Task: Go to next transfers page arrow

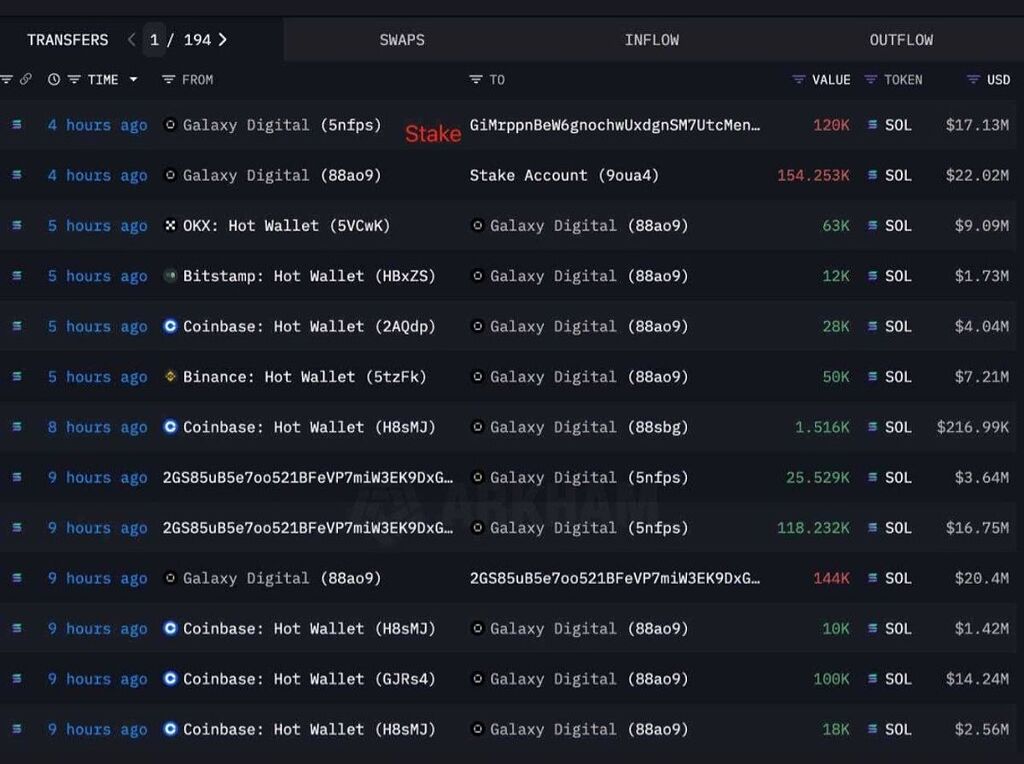Action: pos(222,40)
